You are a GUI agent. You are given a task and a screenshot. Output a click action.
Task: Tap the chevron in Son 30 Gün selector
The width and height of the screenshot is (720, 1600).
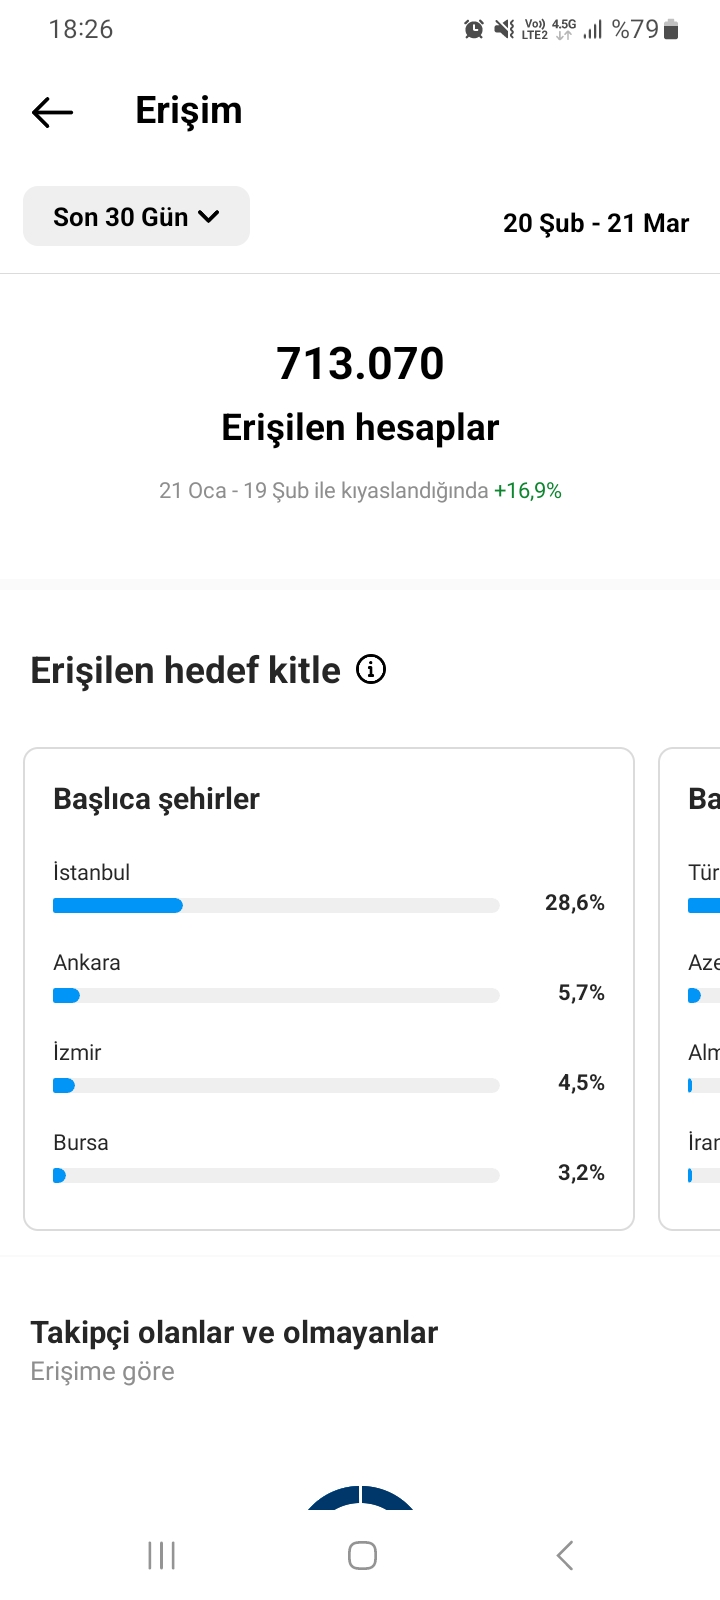pos(209,216)
